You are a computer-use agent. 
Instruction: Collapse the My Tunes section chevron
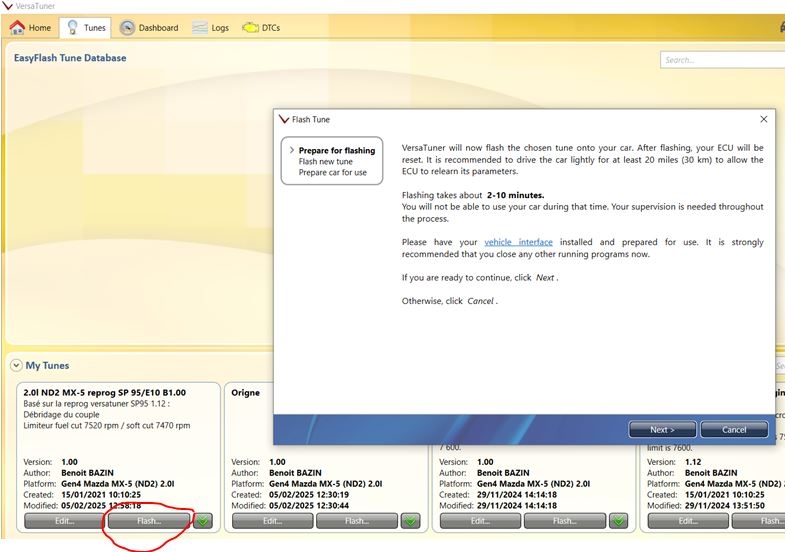(16, 365)
